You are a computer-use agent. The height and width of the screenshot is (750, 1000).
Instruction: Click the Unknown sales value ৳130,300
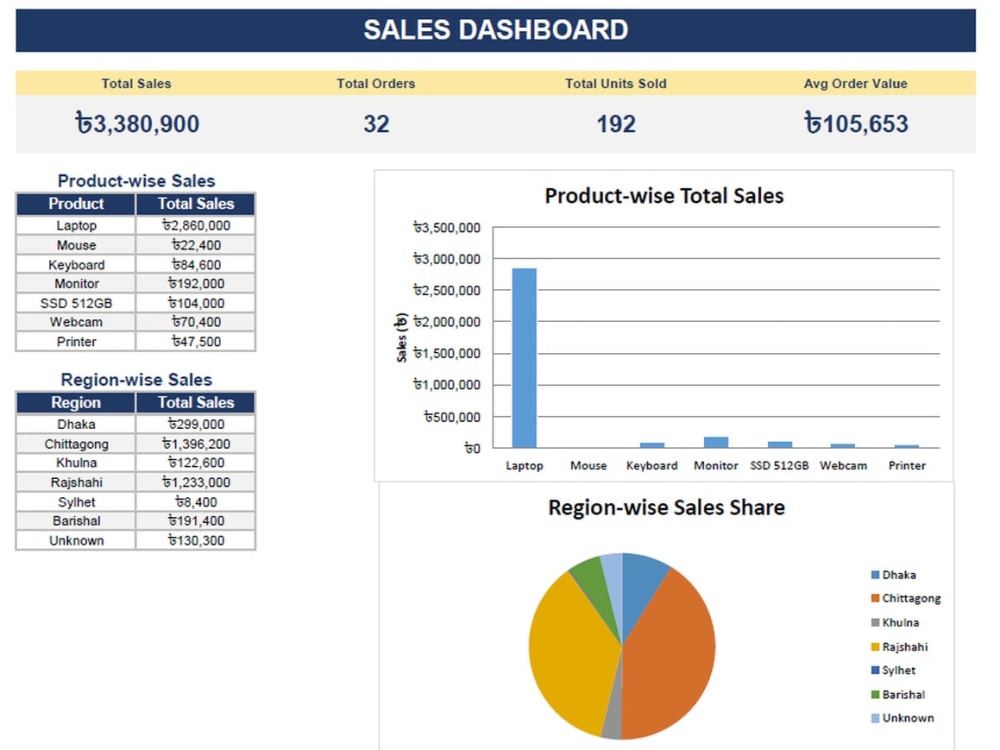(x=196, y=540)
